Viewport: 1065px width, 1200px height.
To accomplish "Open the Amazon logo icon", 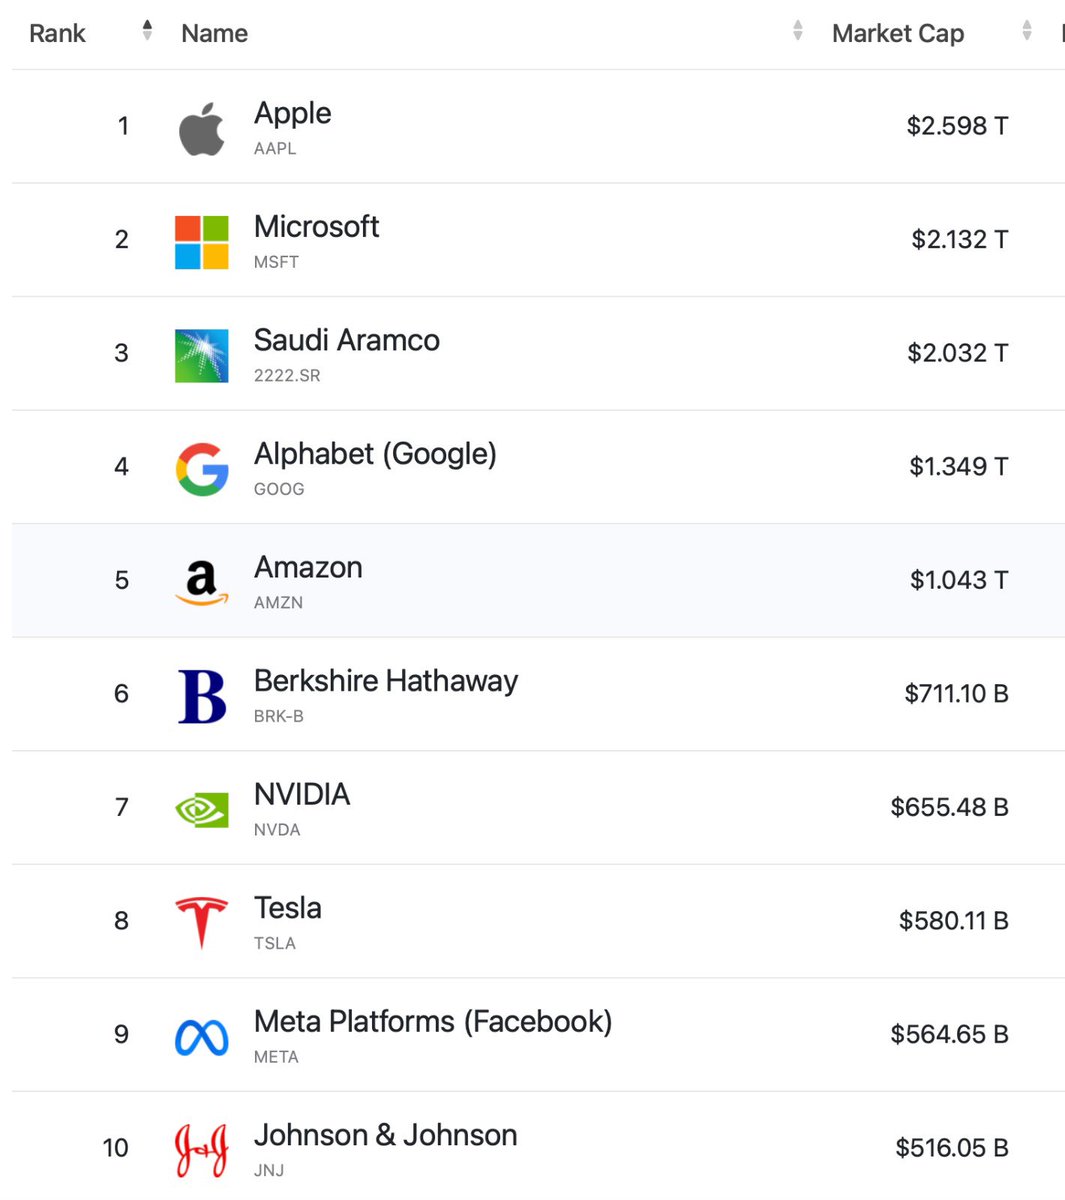I will (201, 583).
